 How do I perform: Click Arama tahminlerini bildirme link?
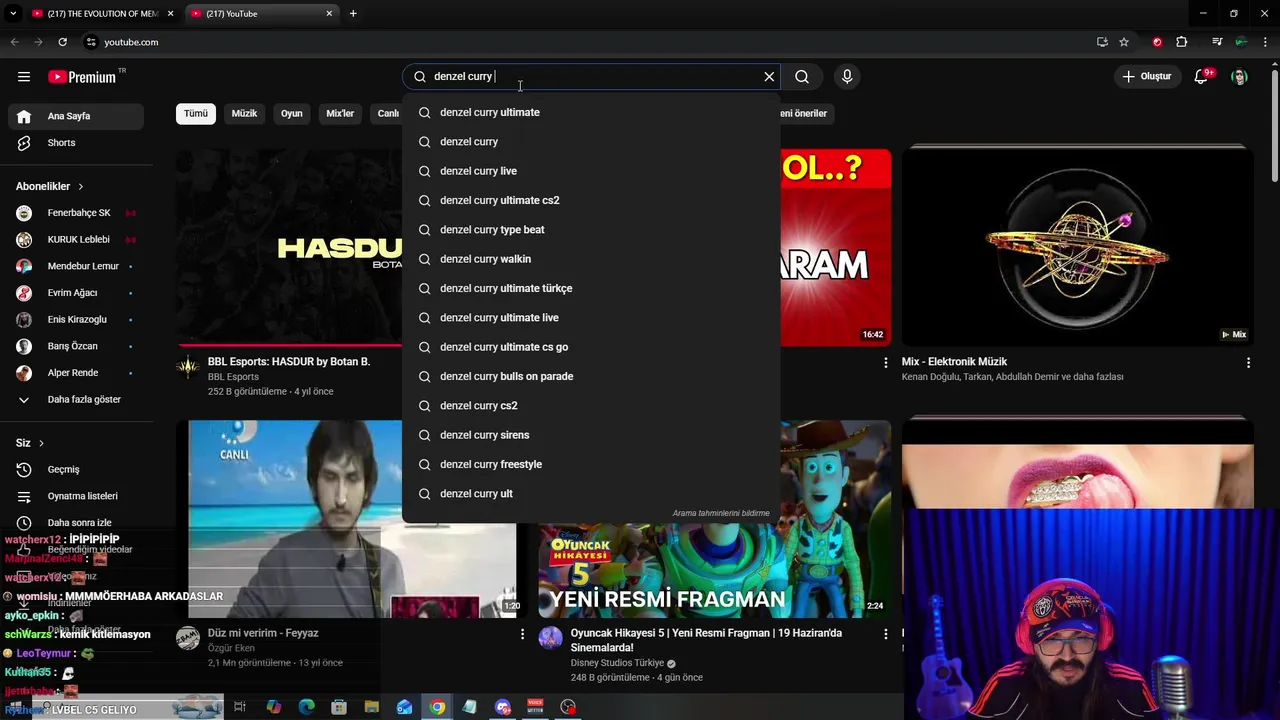pos(721,513)
